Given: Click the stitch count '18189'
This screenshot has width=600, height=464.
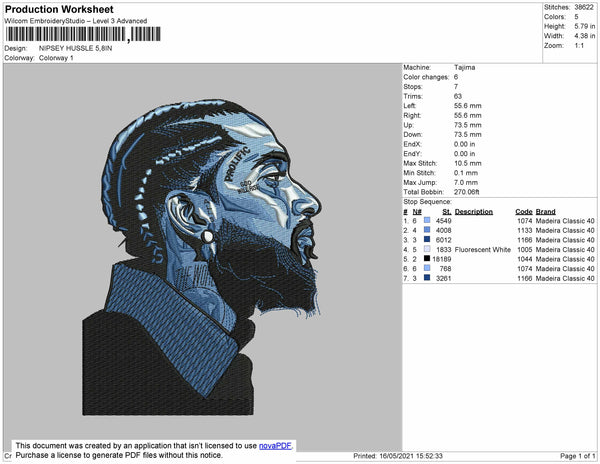Looking at the screenshot, I should [x=442, y=259].
